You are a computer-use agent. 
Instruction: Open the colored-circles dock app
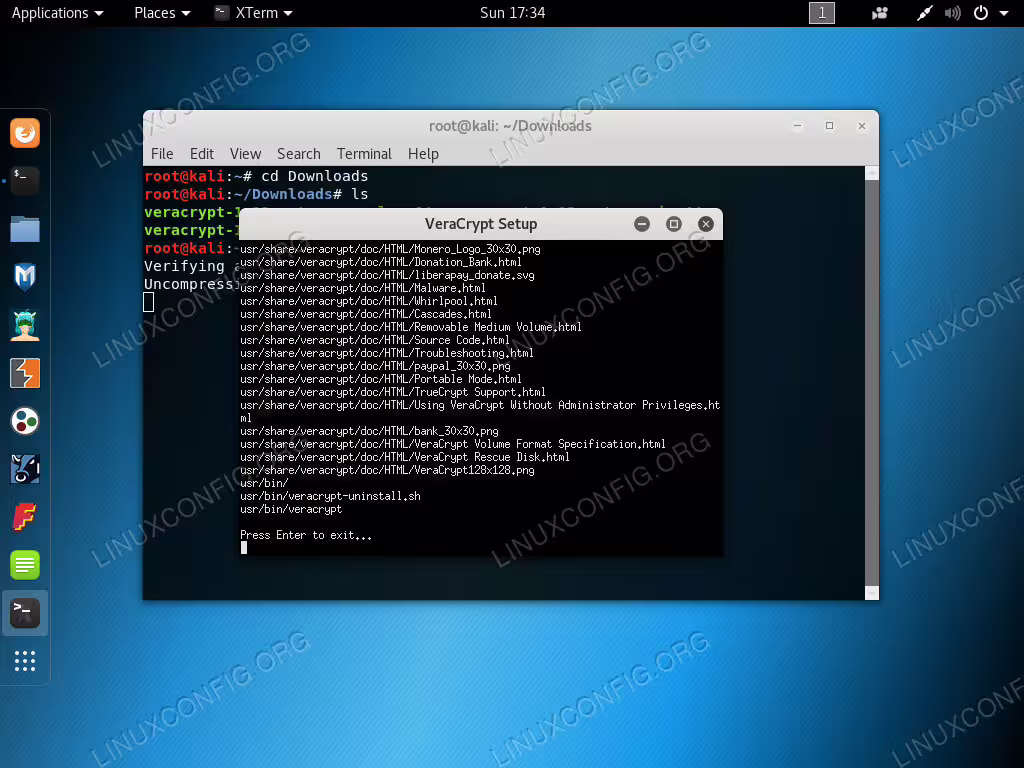coord(25,421)
